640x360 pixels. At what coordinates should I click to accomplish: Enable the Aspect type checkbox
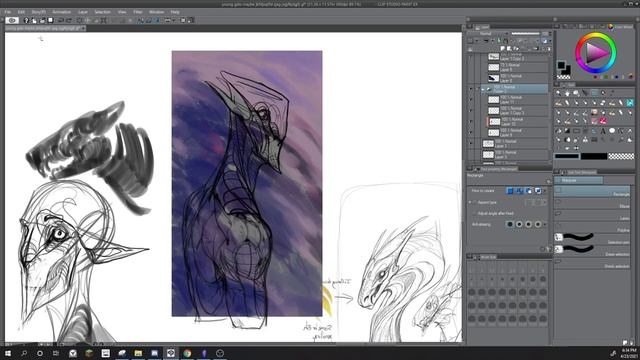(x=474, y=202)
